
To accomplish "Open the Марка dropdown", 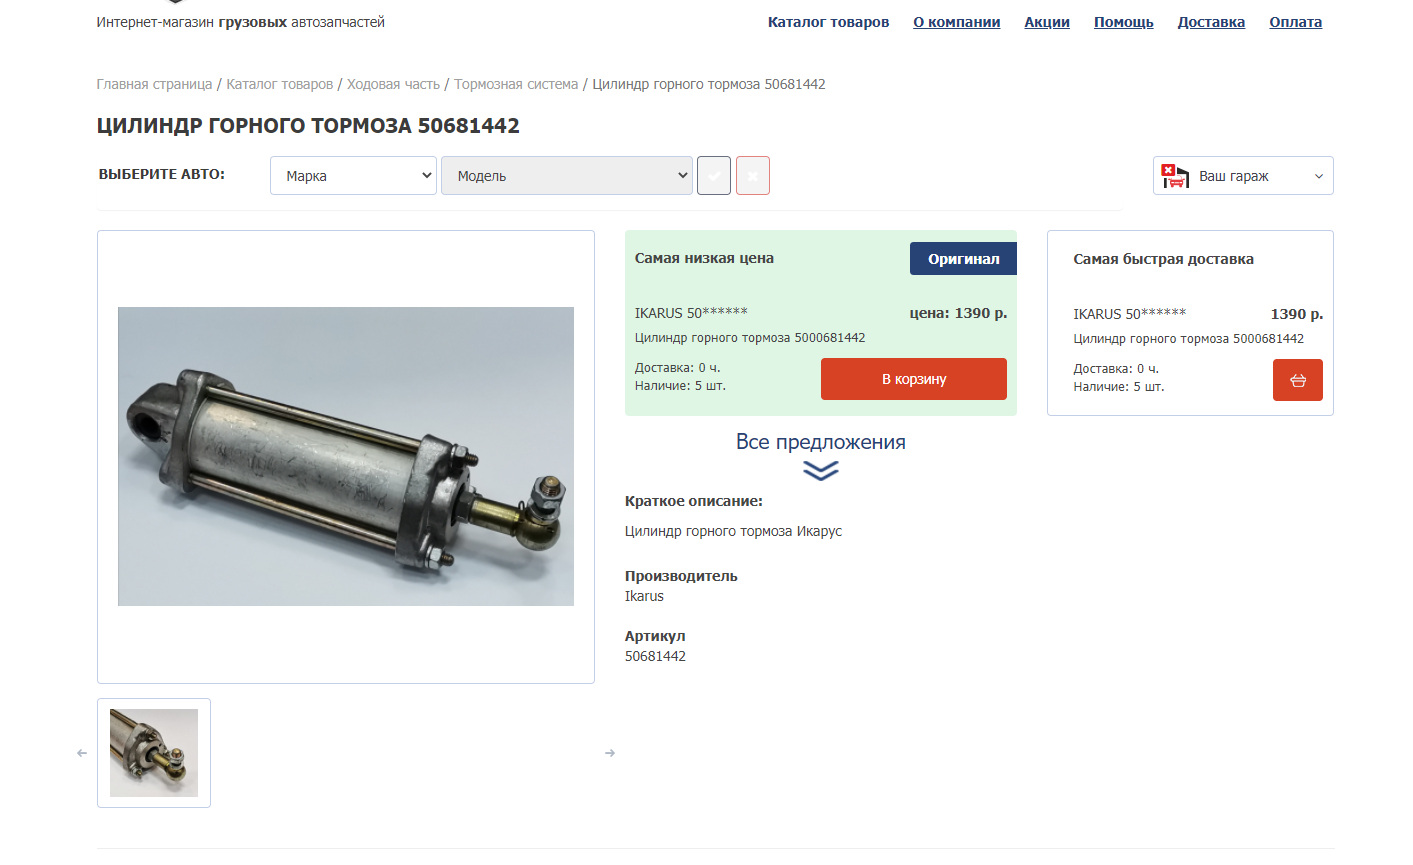I will click(353, 176).
